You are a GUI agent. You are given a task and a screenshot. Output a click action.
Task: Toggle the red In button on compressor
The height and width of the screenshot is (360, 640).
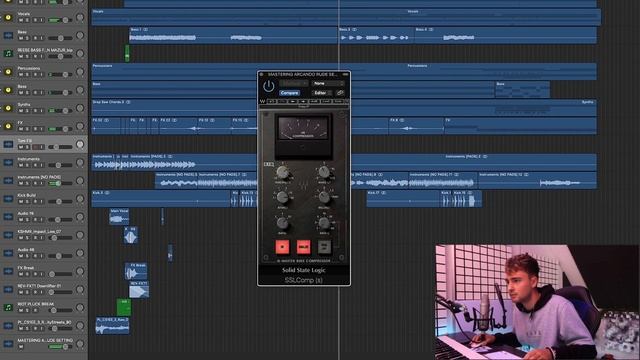[282, 247]
